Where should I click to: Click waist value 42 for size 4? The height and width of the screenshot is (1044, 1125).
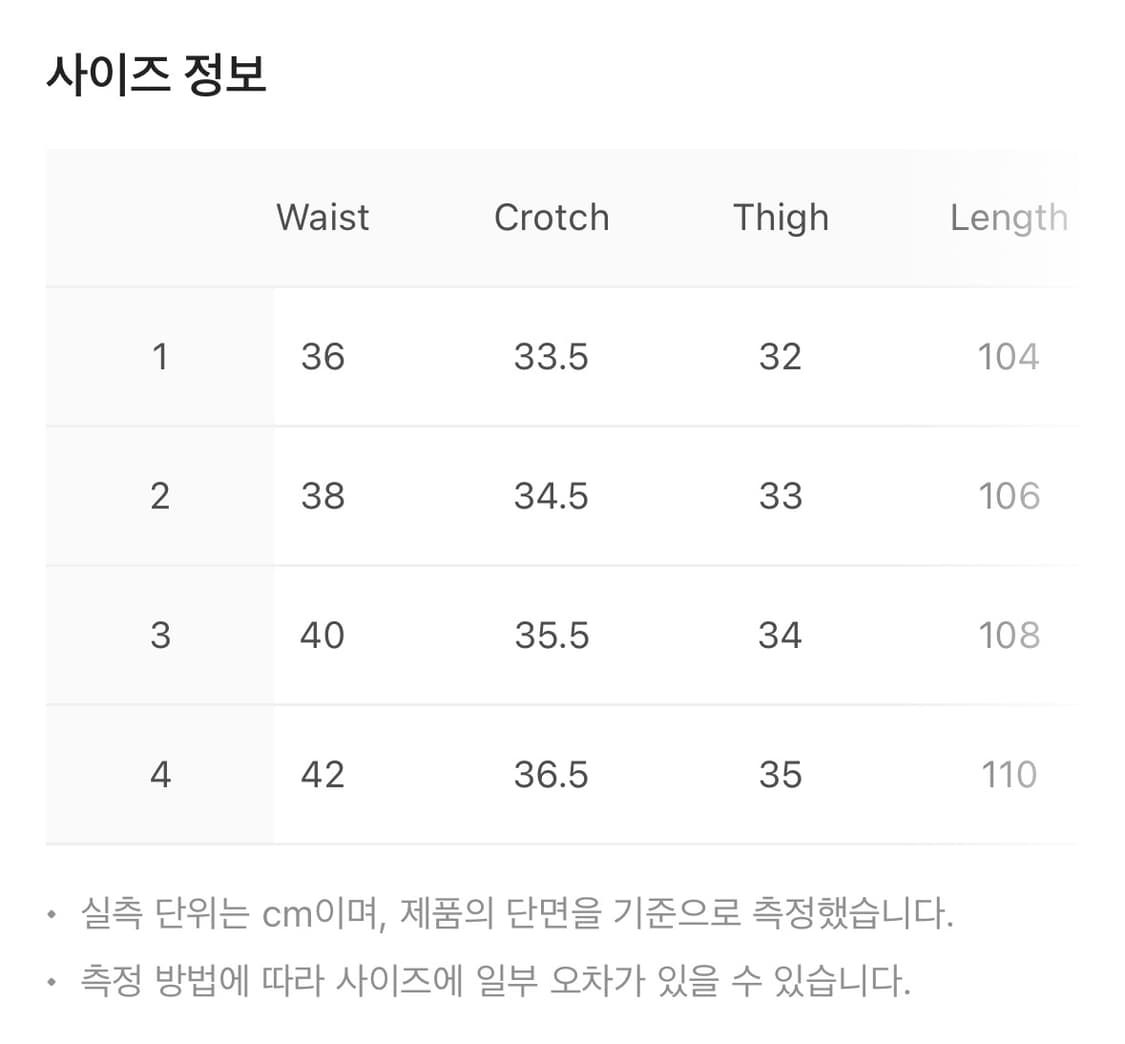[322, 775]
